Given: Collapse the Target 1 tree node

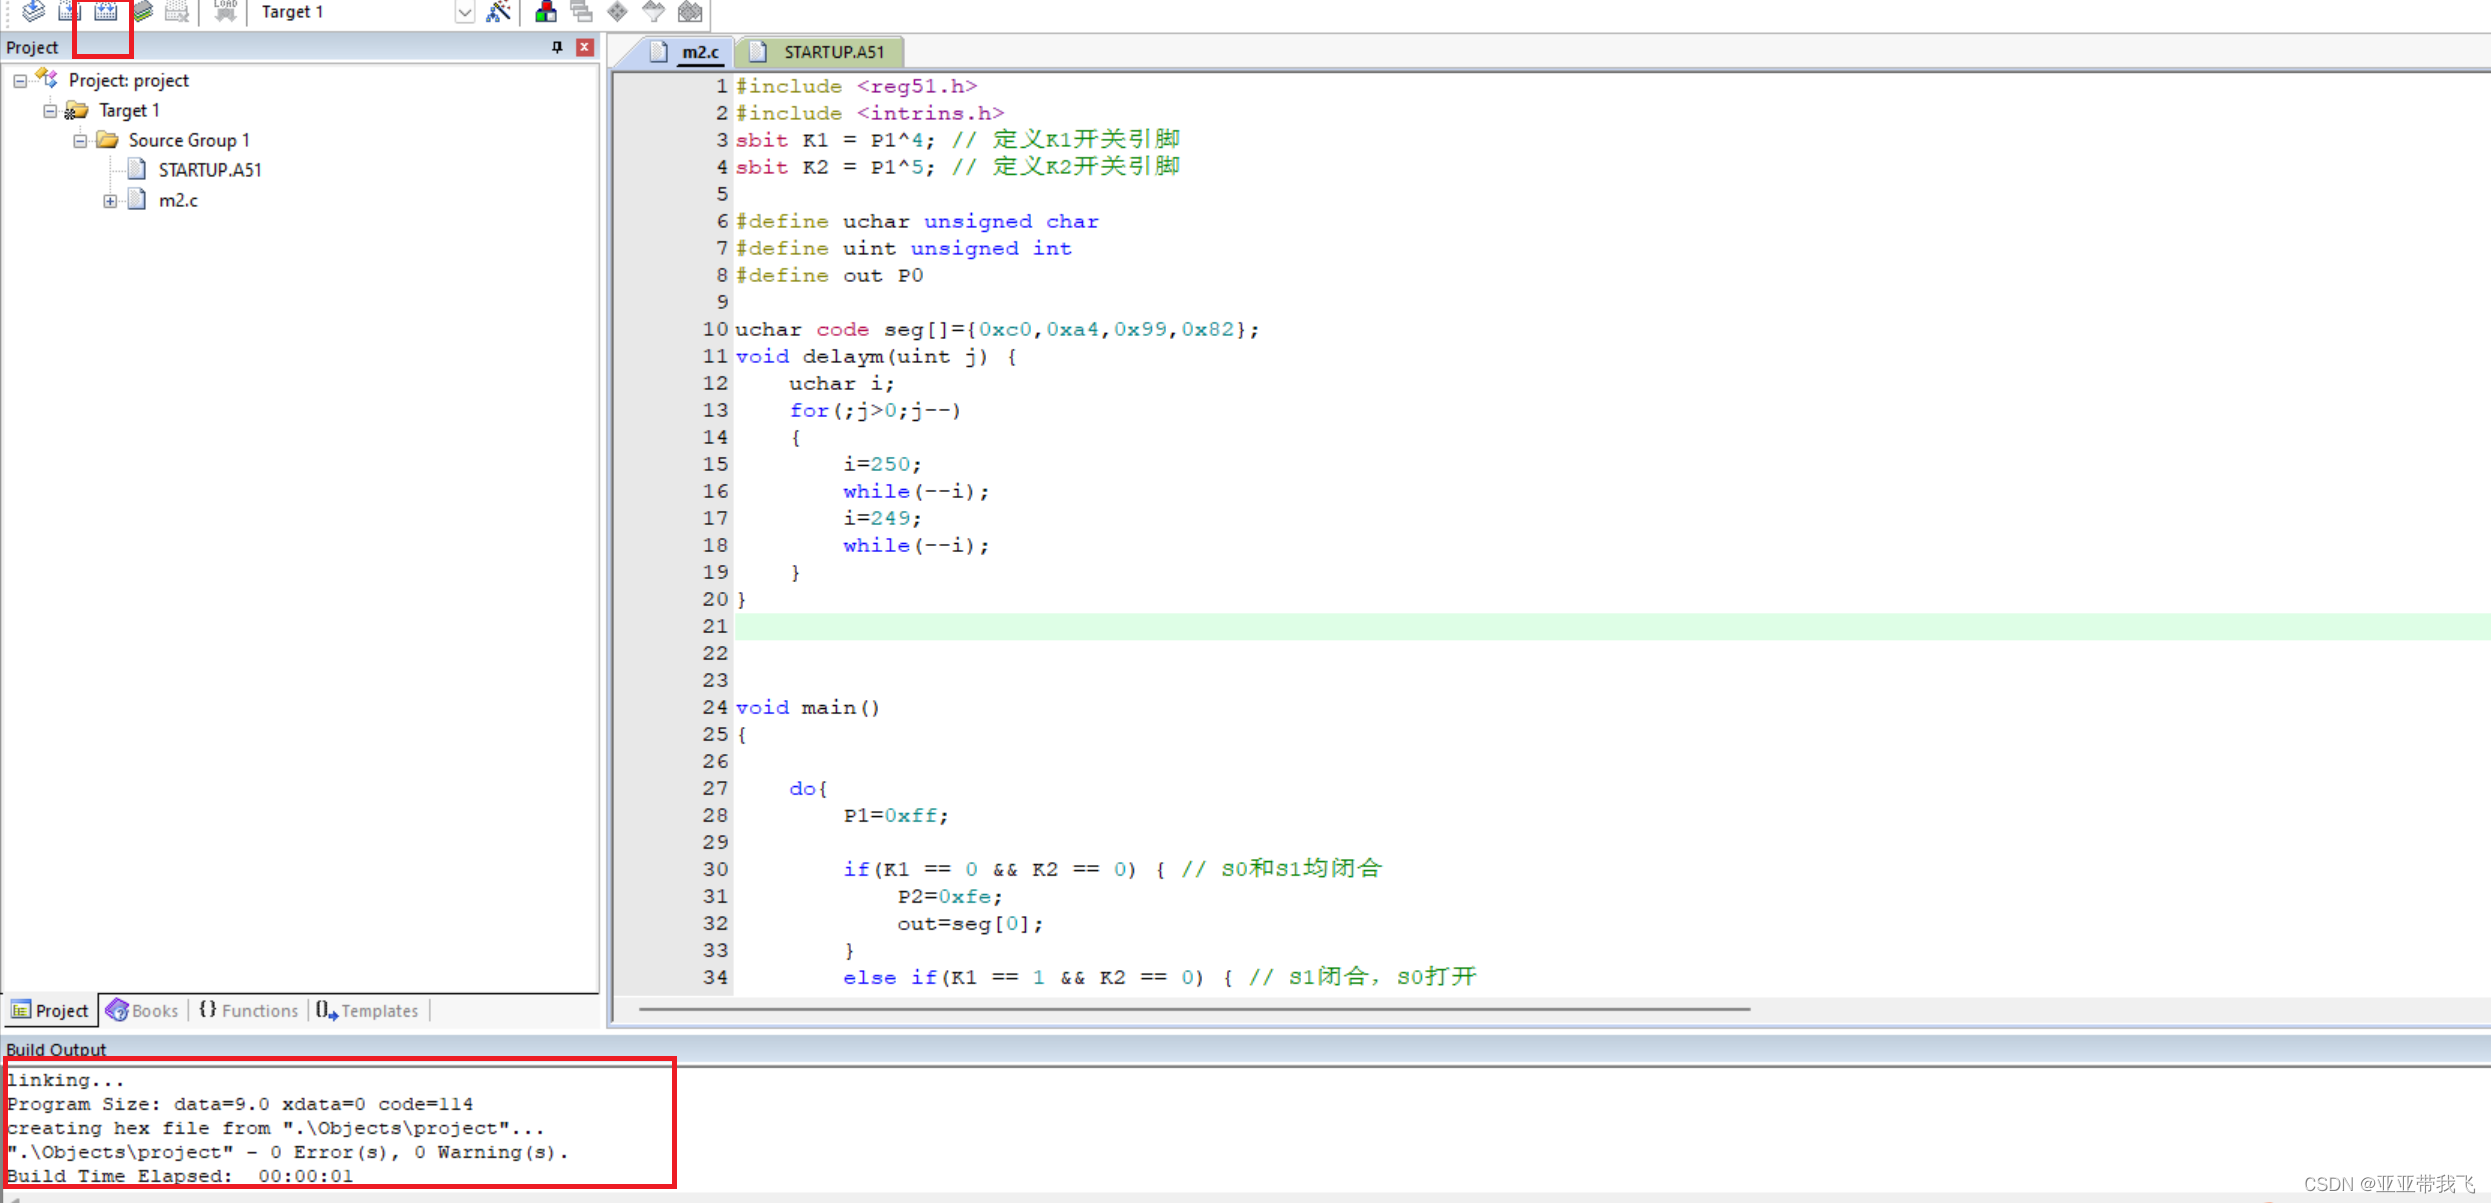Looking at the screenshot, I should pyautogui.click(x=50, y=110).
